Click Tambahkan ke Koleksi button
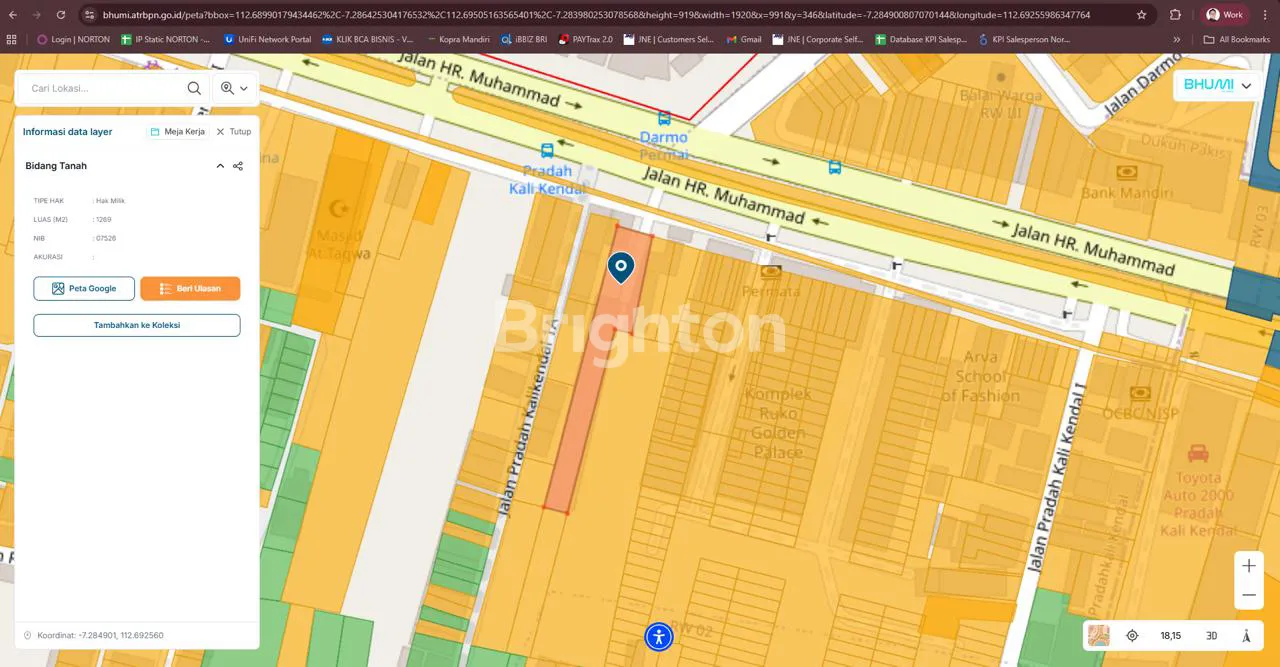This screenshot has height=667, width=1280. pos(137,325)
